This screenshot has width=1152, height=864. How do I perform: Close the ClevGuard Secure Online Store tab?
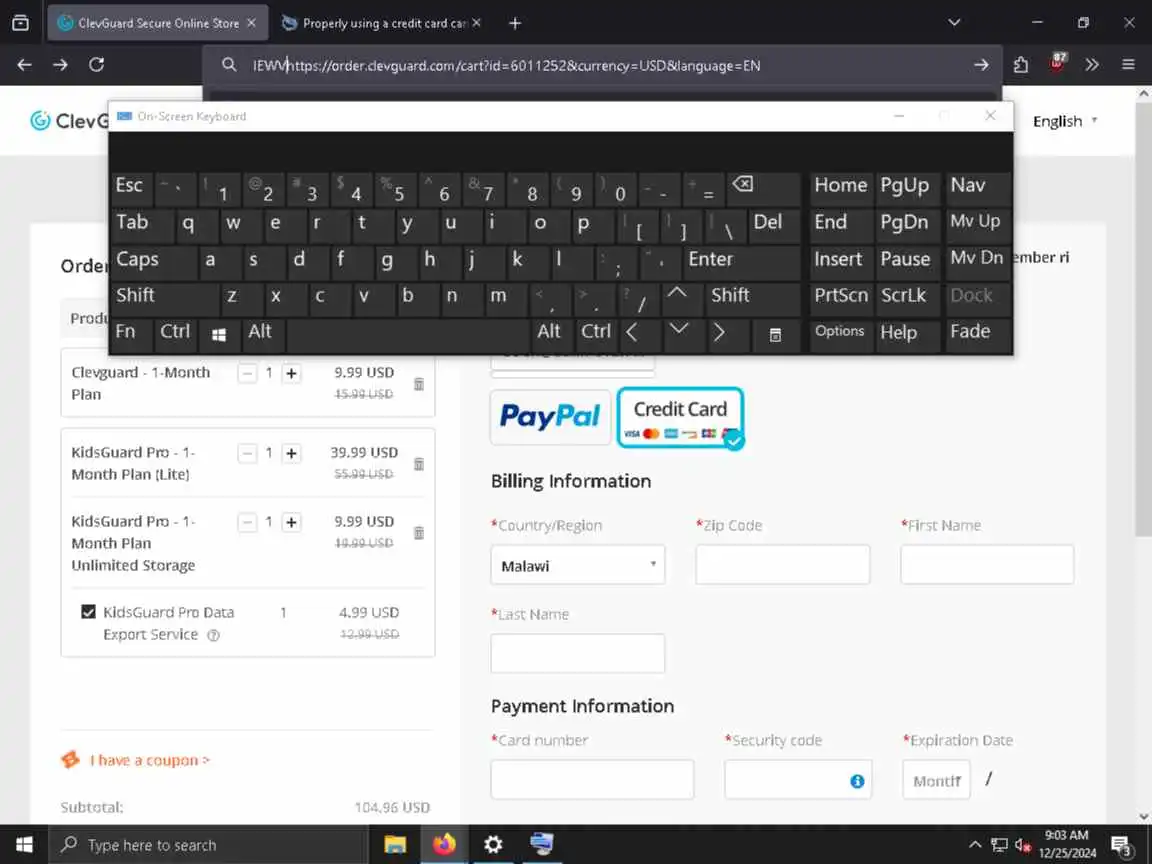click(251, 24)
